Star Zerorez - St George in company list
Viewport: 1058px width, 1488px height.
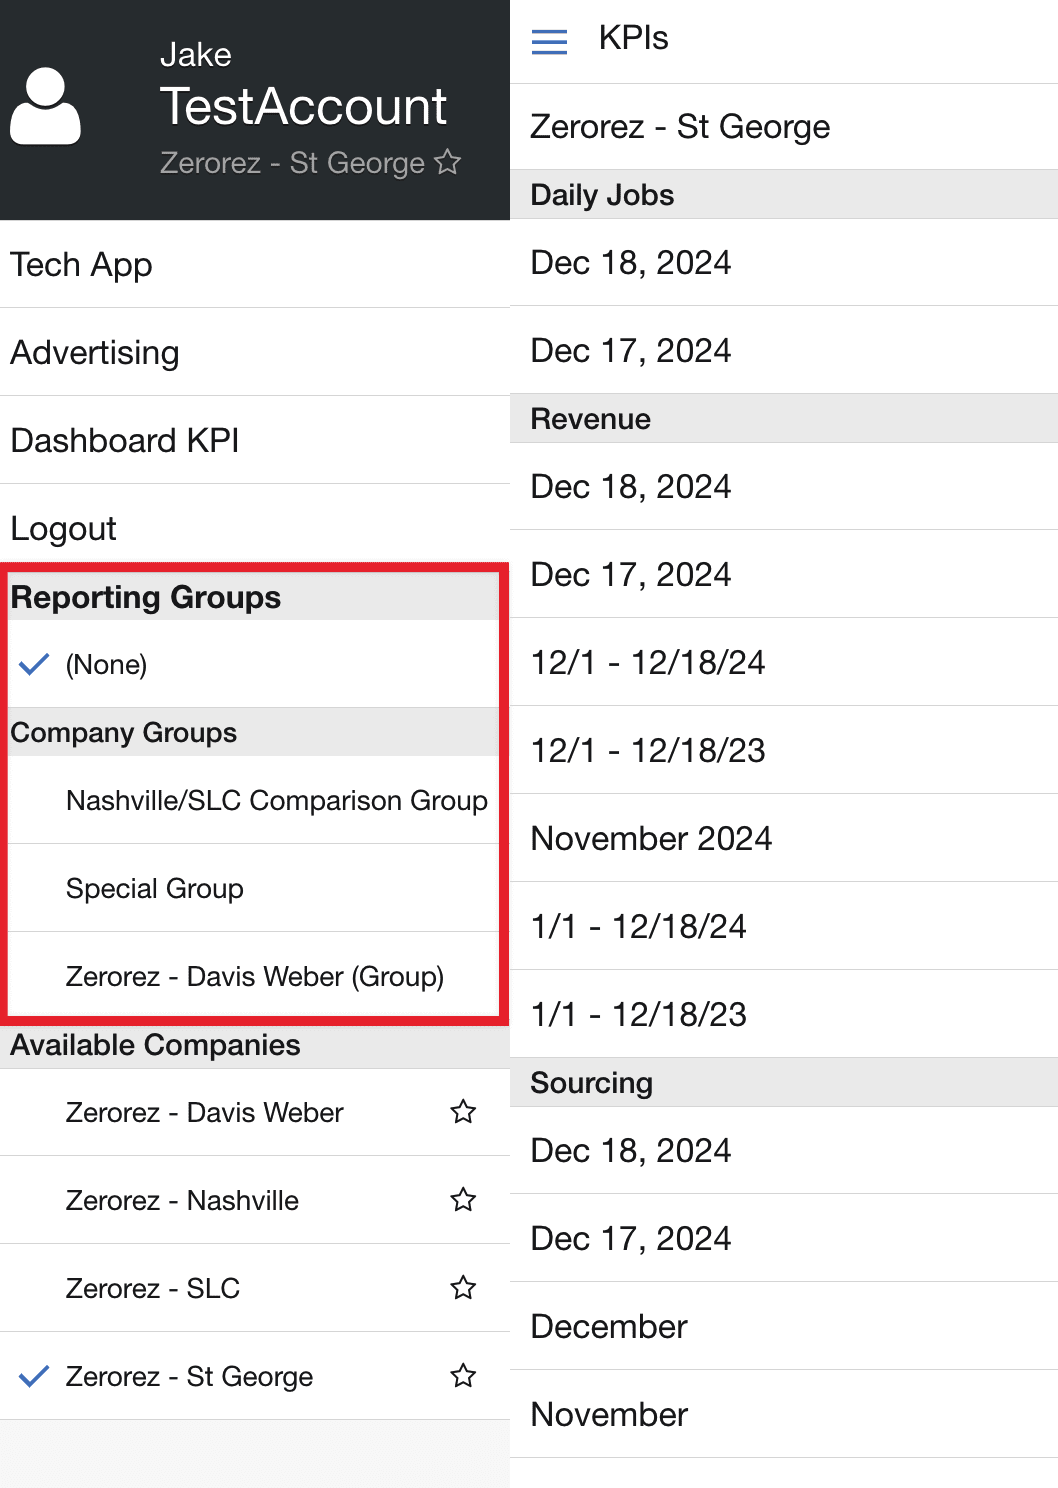pyautogui.click(x=463, y=1376)
